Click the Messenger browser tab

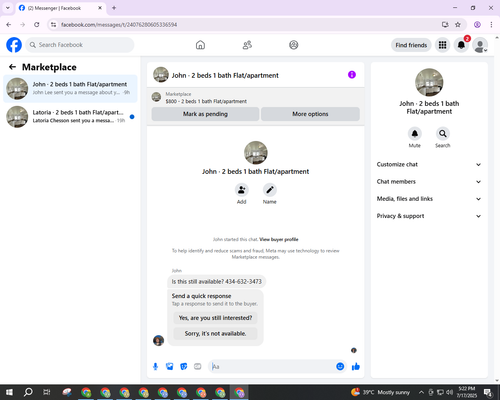(x=60, y=8)
